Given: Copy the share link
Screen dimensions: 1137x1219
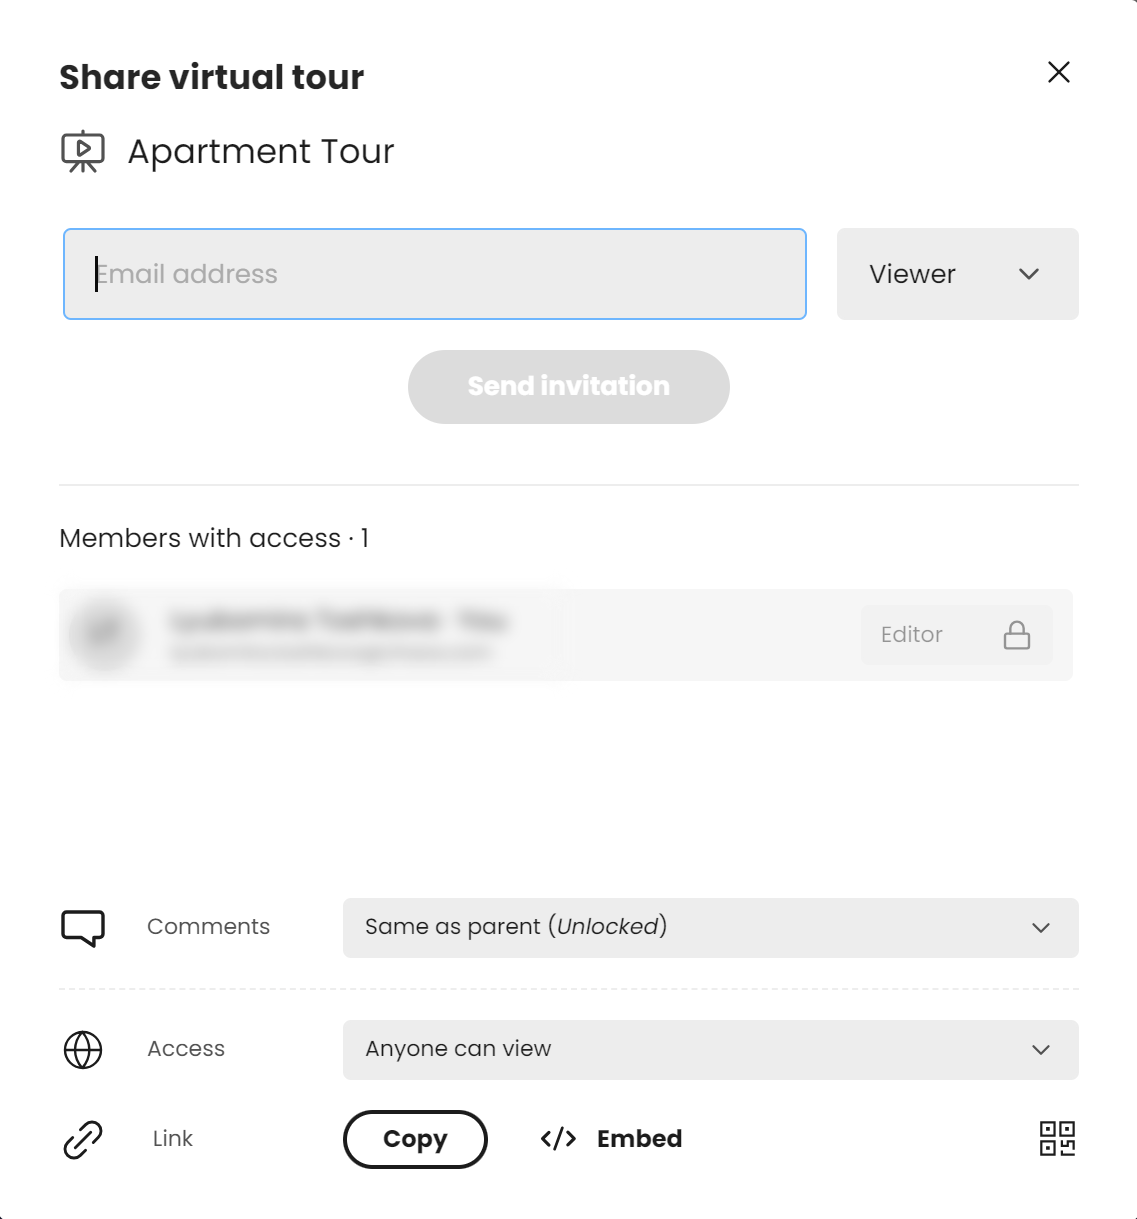Looking at the screenshot, I should 415,1139.
